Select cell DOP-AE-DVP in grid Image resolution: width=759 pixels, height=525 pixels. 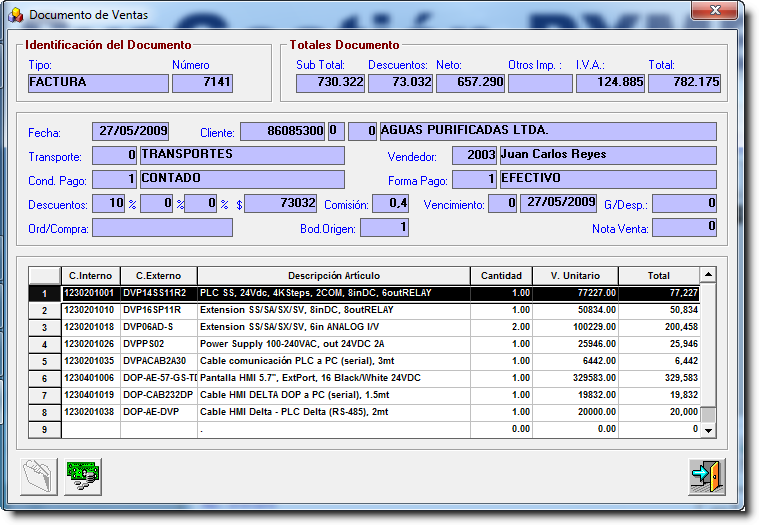click(x=159, y=412)
